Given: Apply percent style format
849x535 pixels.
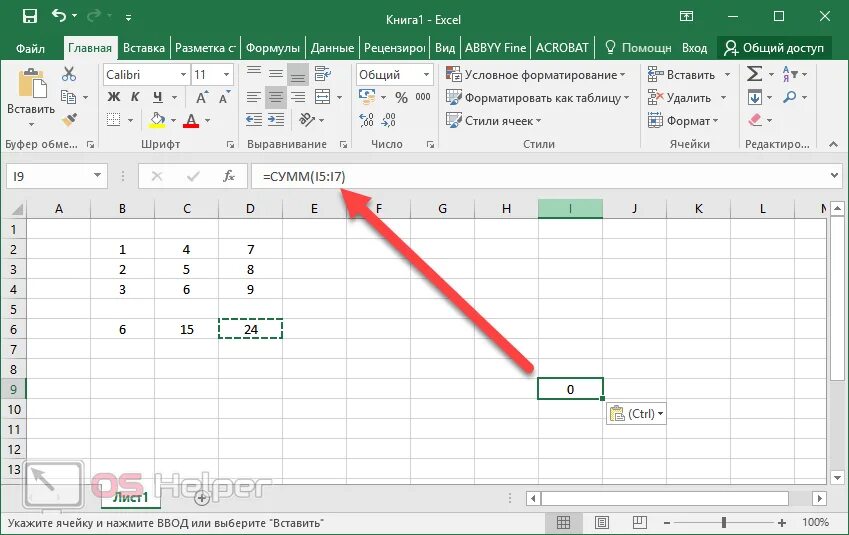Looking at the screenshot, I should tap(401, 97).
